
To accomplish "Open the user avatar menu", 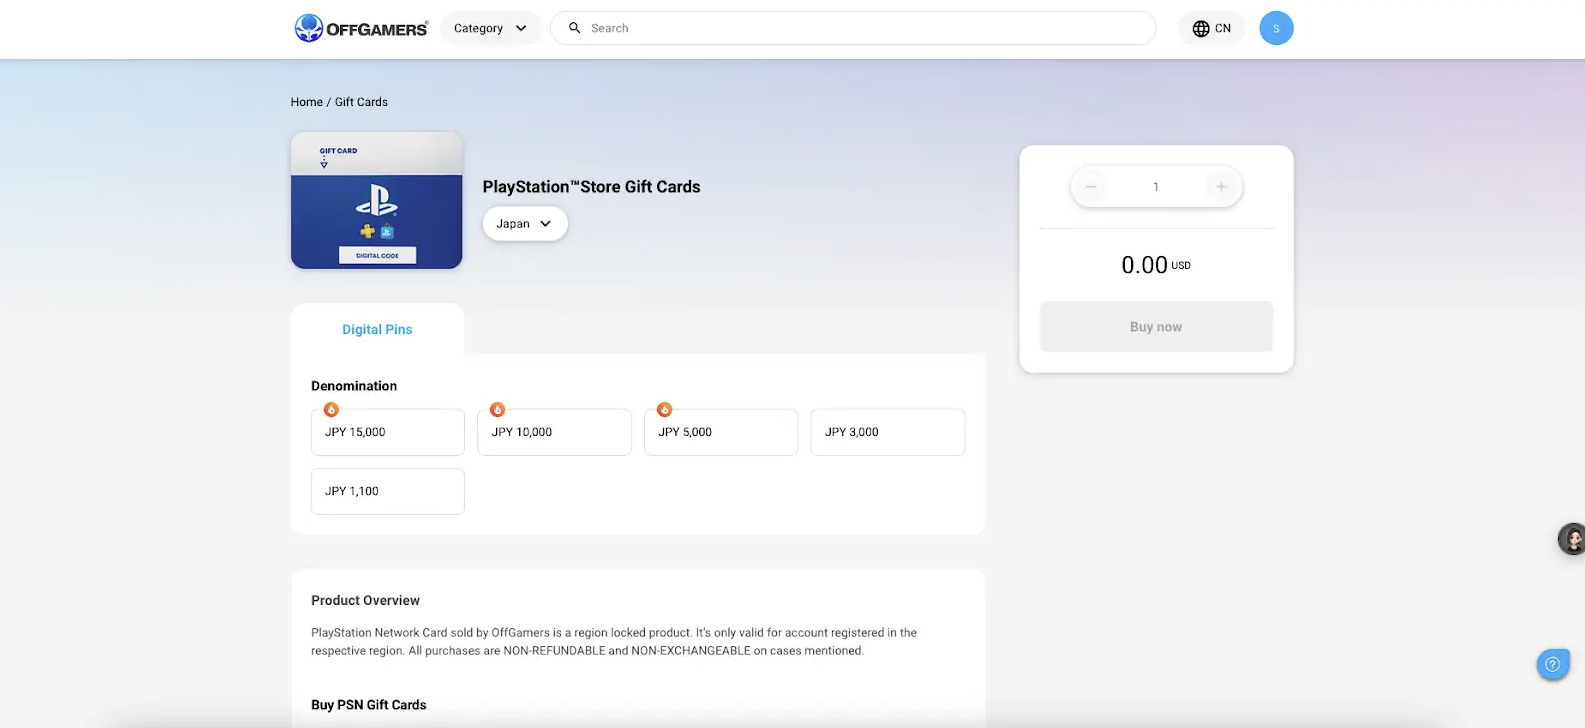I will (1276, 28).
